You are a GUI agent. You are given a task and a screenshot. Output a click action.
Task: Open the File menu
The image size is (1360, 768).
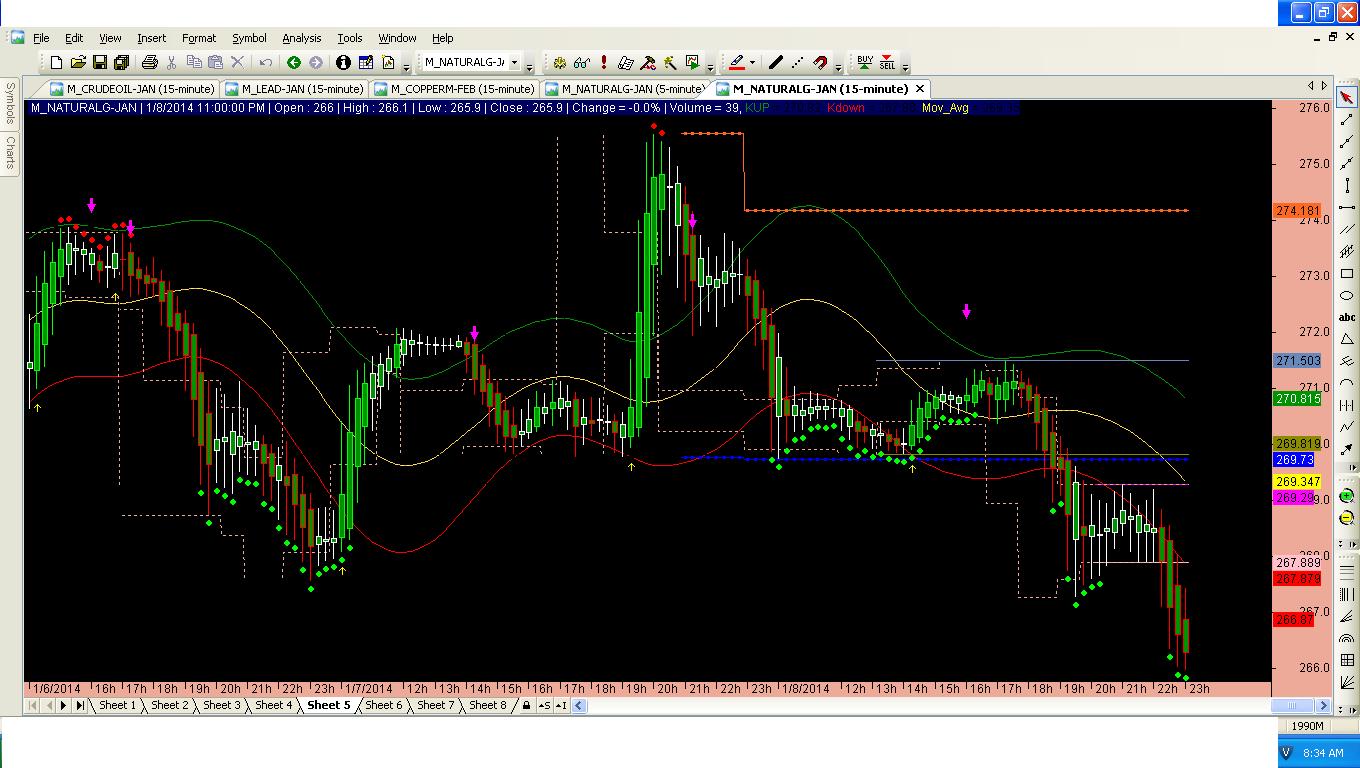click(41, 38)
